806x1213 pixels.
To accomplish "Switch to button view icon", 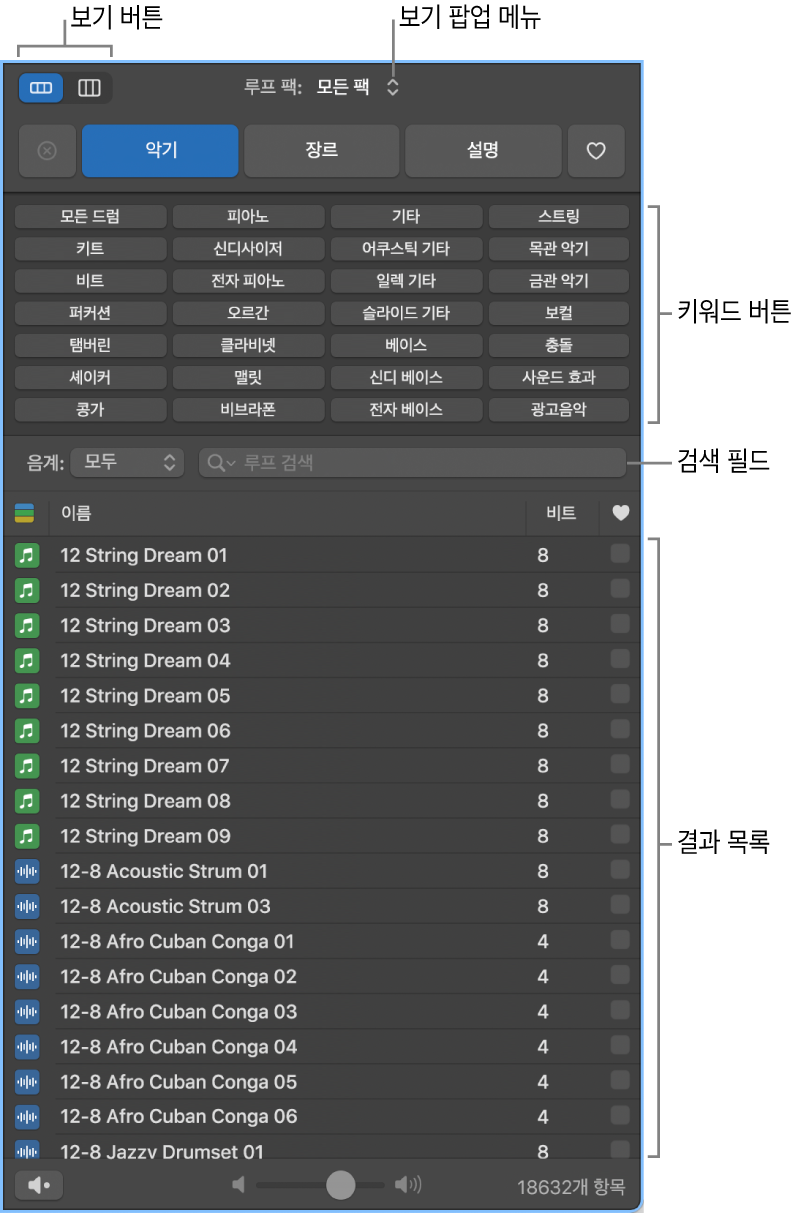I will point(41,88).
